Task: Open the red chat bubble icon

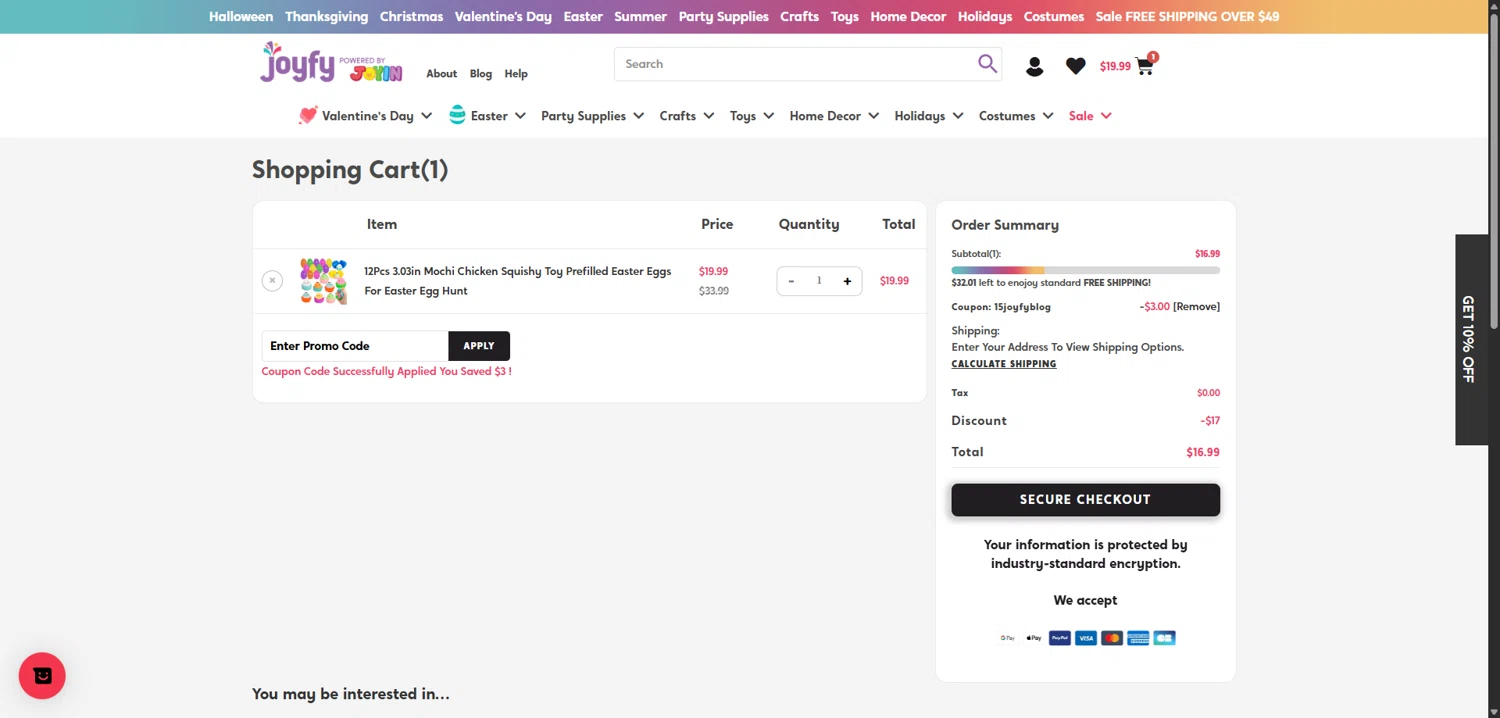Action: [42, 676]
